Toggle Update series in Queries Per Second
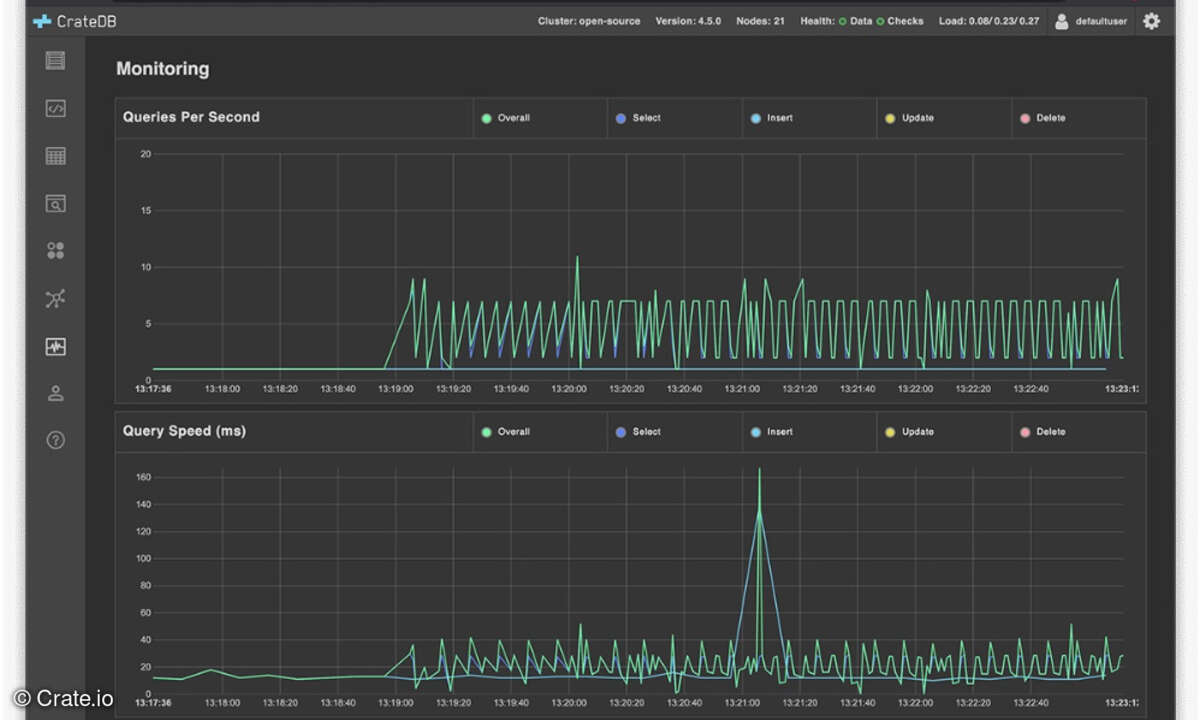The width and height of the screenshot is (1200, 720). click(x=910, y=118)
